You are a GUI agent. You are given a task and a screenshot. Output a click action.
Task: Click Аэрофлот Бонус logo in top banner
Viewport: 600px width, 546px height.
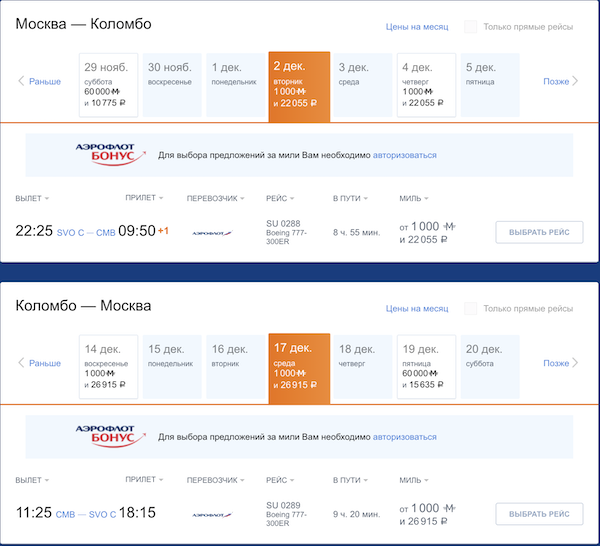[108, 154]
